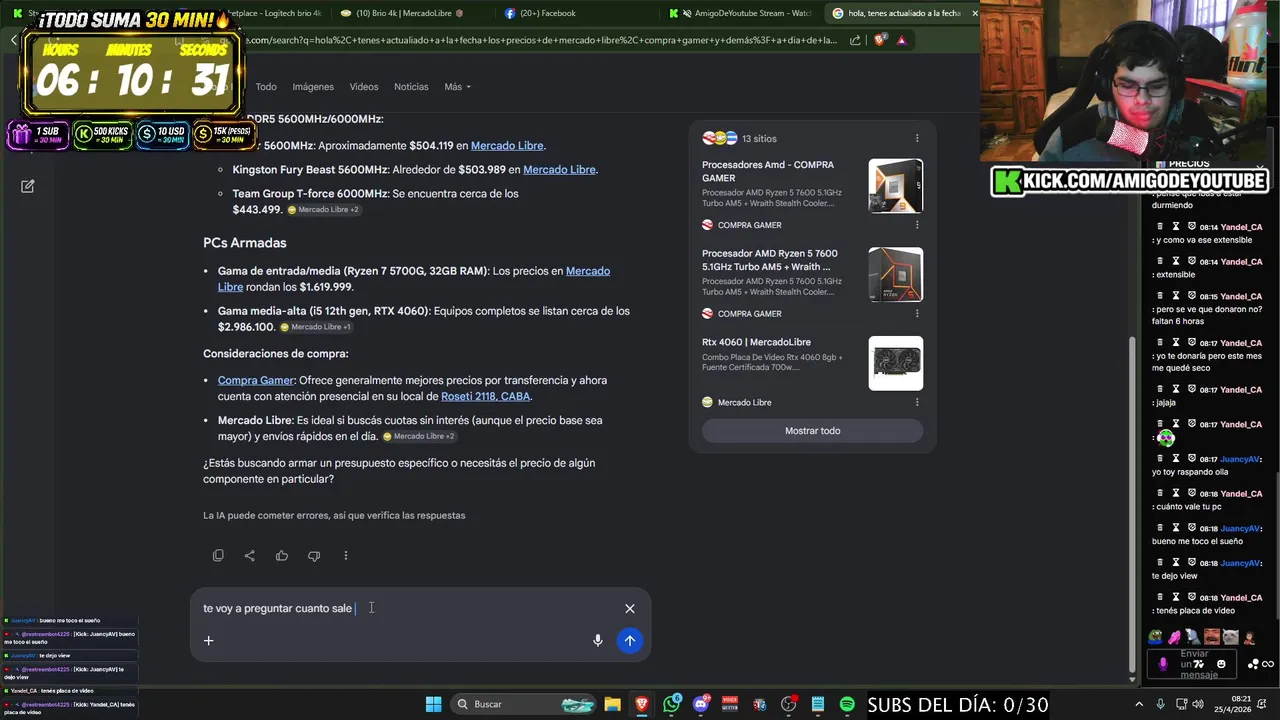The width and height of the screenshot is (1280, 720).
Task: Click the AMD processor box thumbnail
Action: [x=896, y=186]
